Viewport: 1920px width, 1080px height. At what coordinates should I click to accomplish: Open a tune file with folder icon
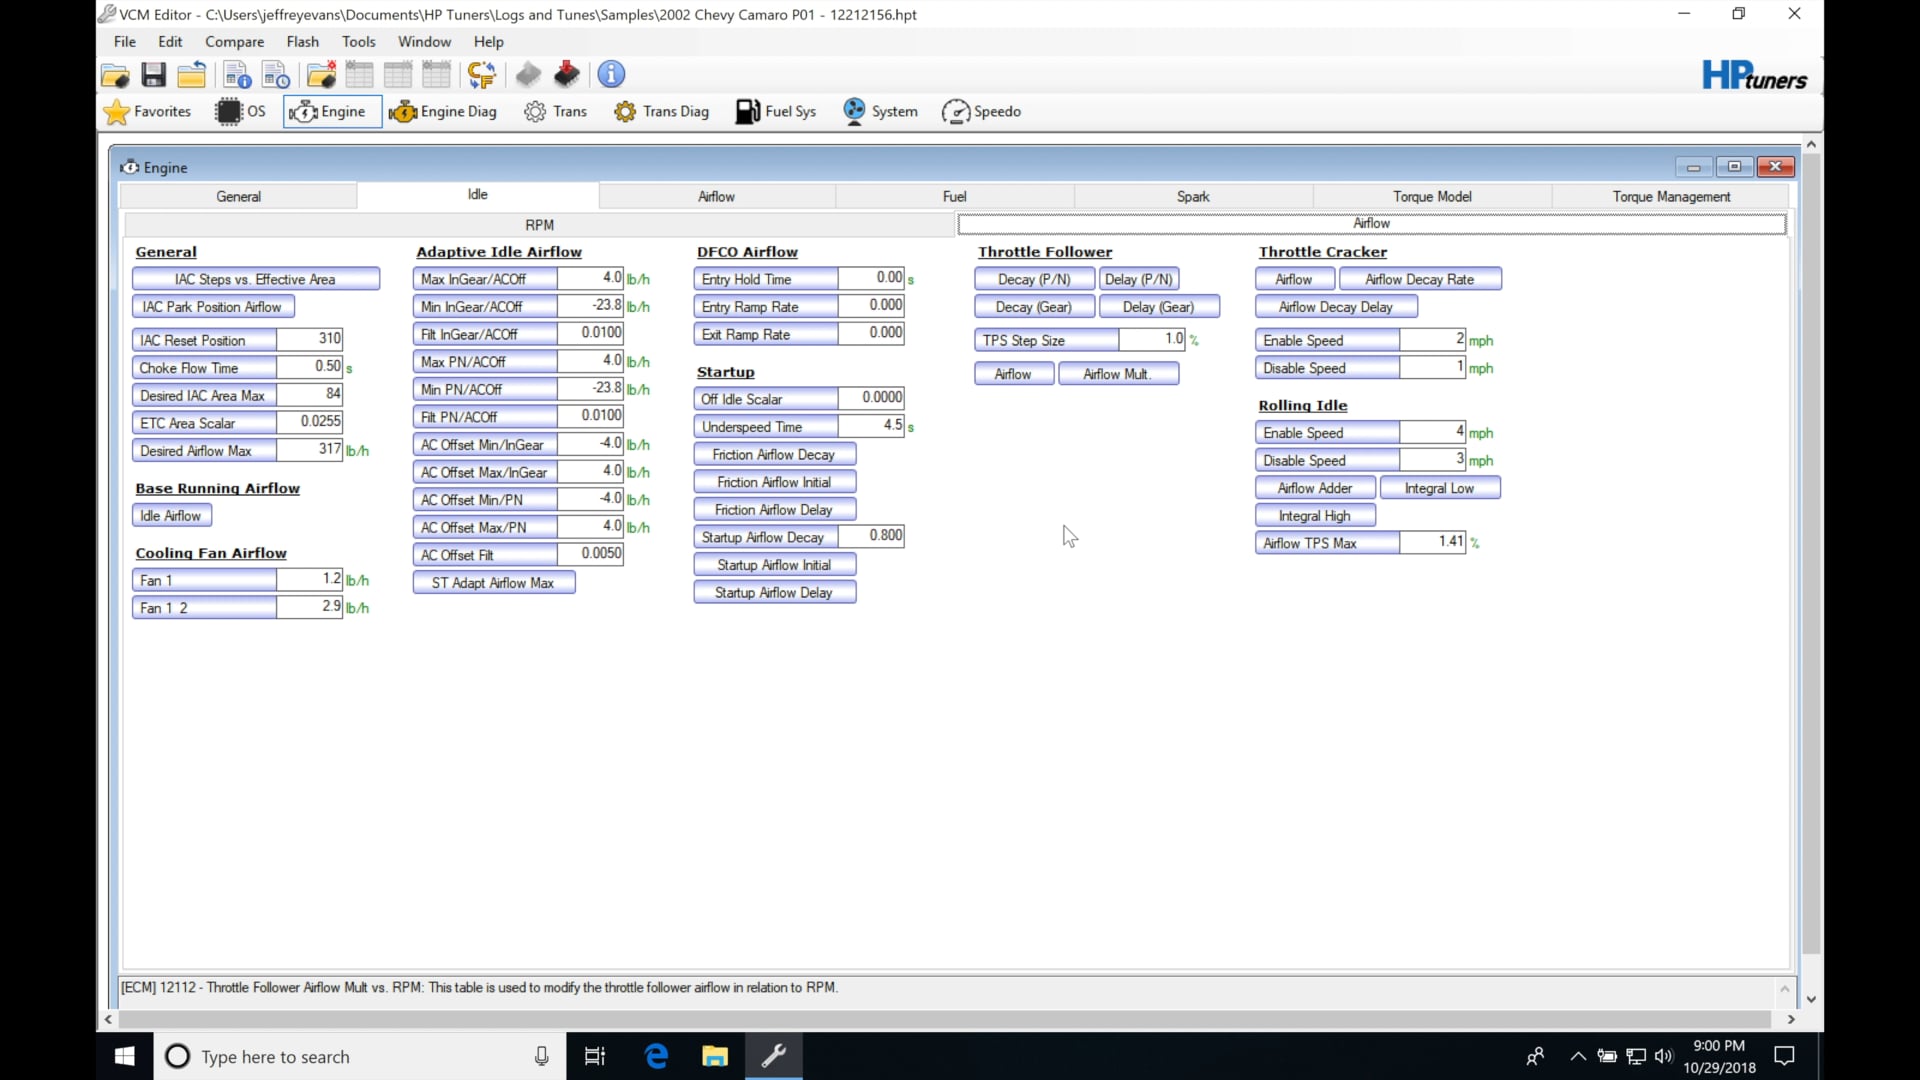coord(115,75)
